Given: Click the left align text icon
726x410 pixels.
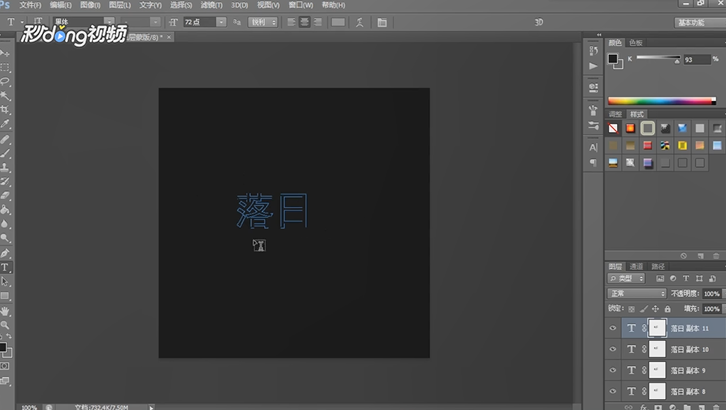Looking at the screenshot, I should pos(291,22).
